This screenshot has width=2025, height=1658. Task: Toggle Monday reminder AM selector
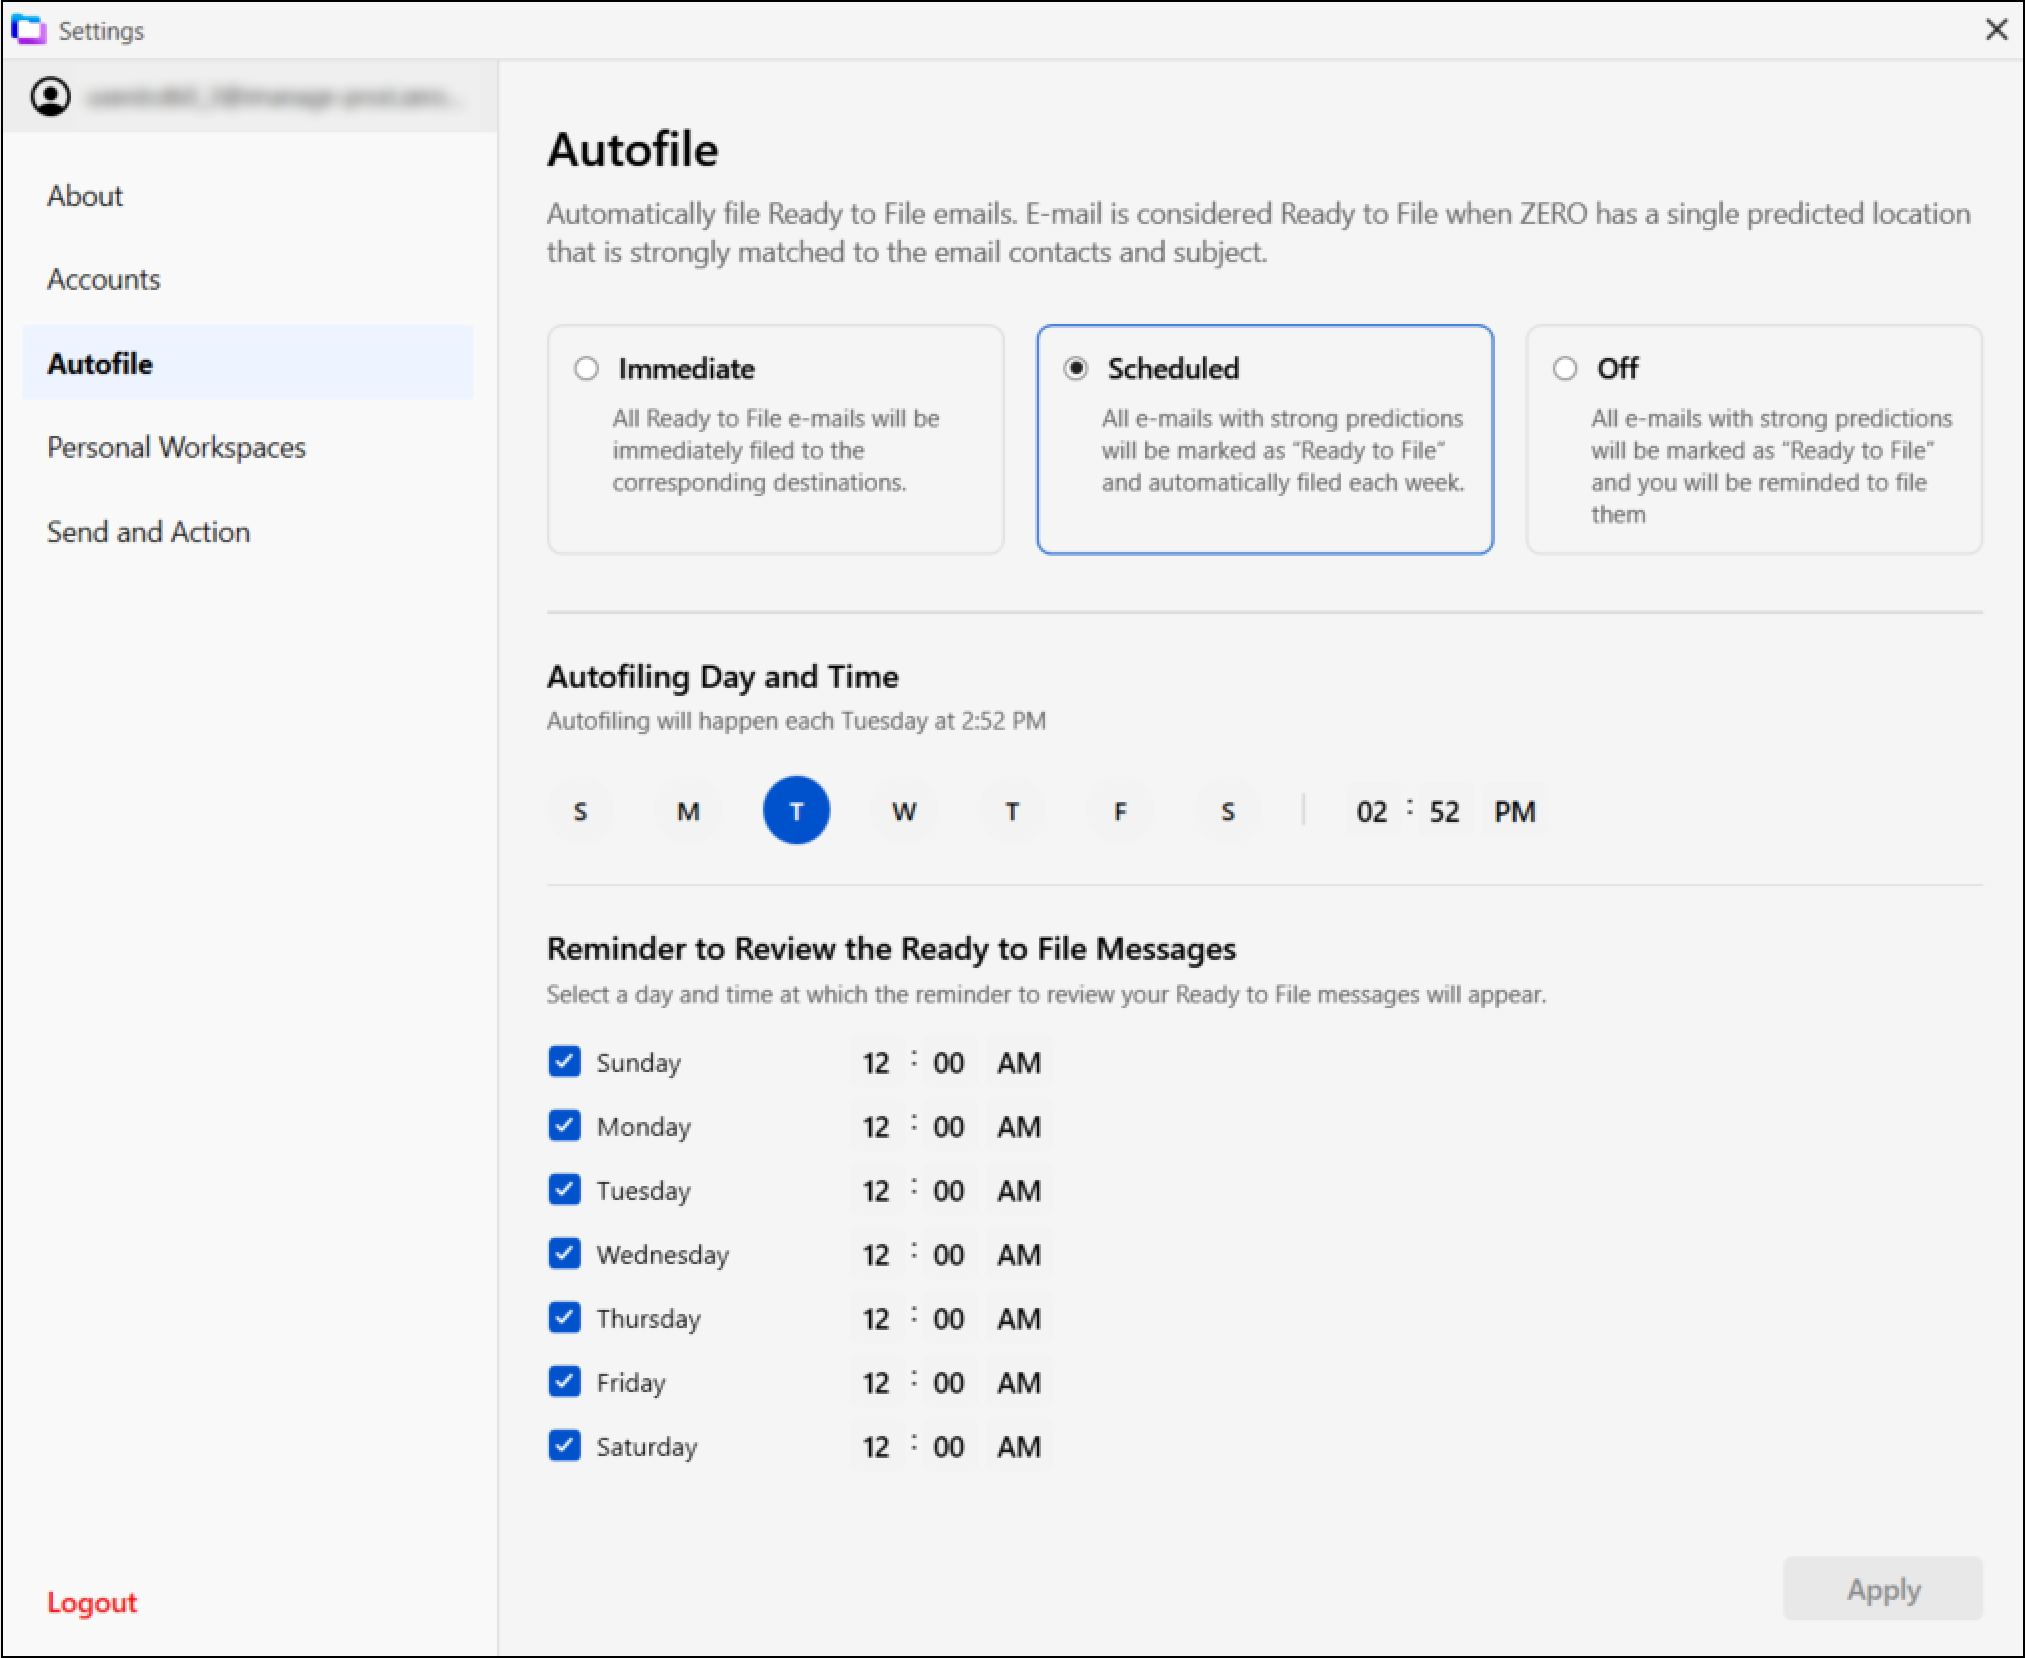coord(1019,1126)
